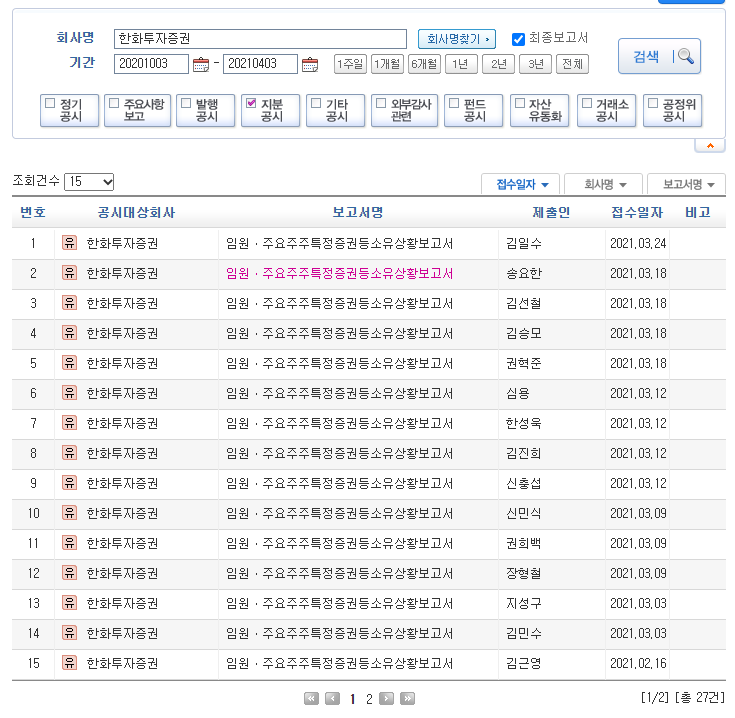The height and width of the screenshot is (718, 735).
Task: Open the report filed by 김일수
Action: click(x=339, y=243)
